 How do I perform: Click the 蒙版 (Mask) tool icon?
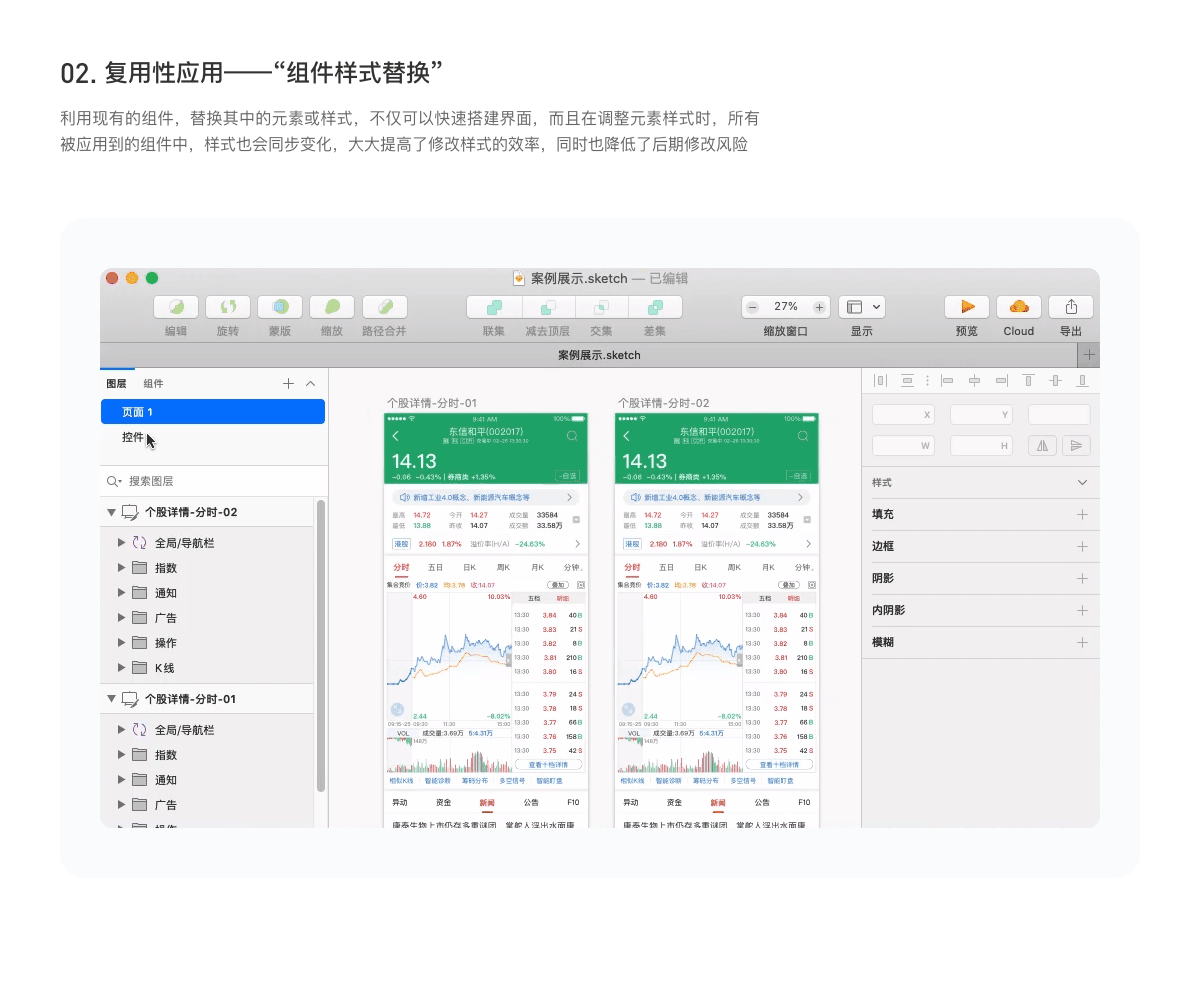[x=279, y=307]
